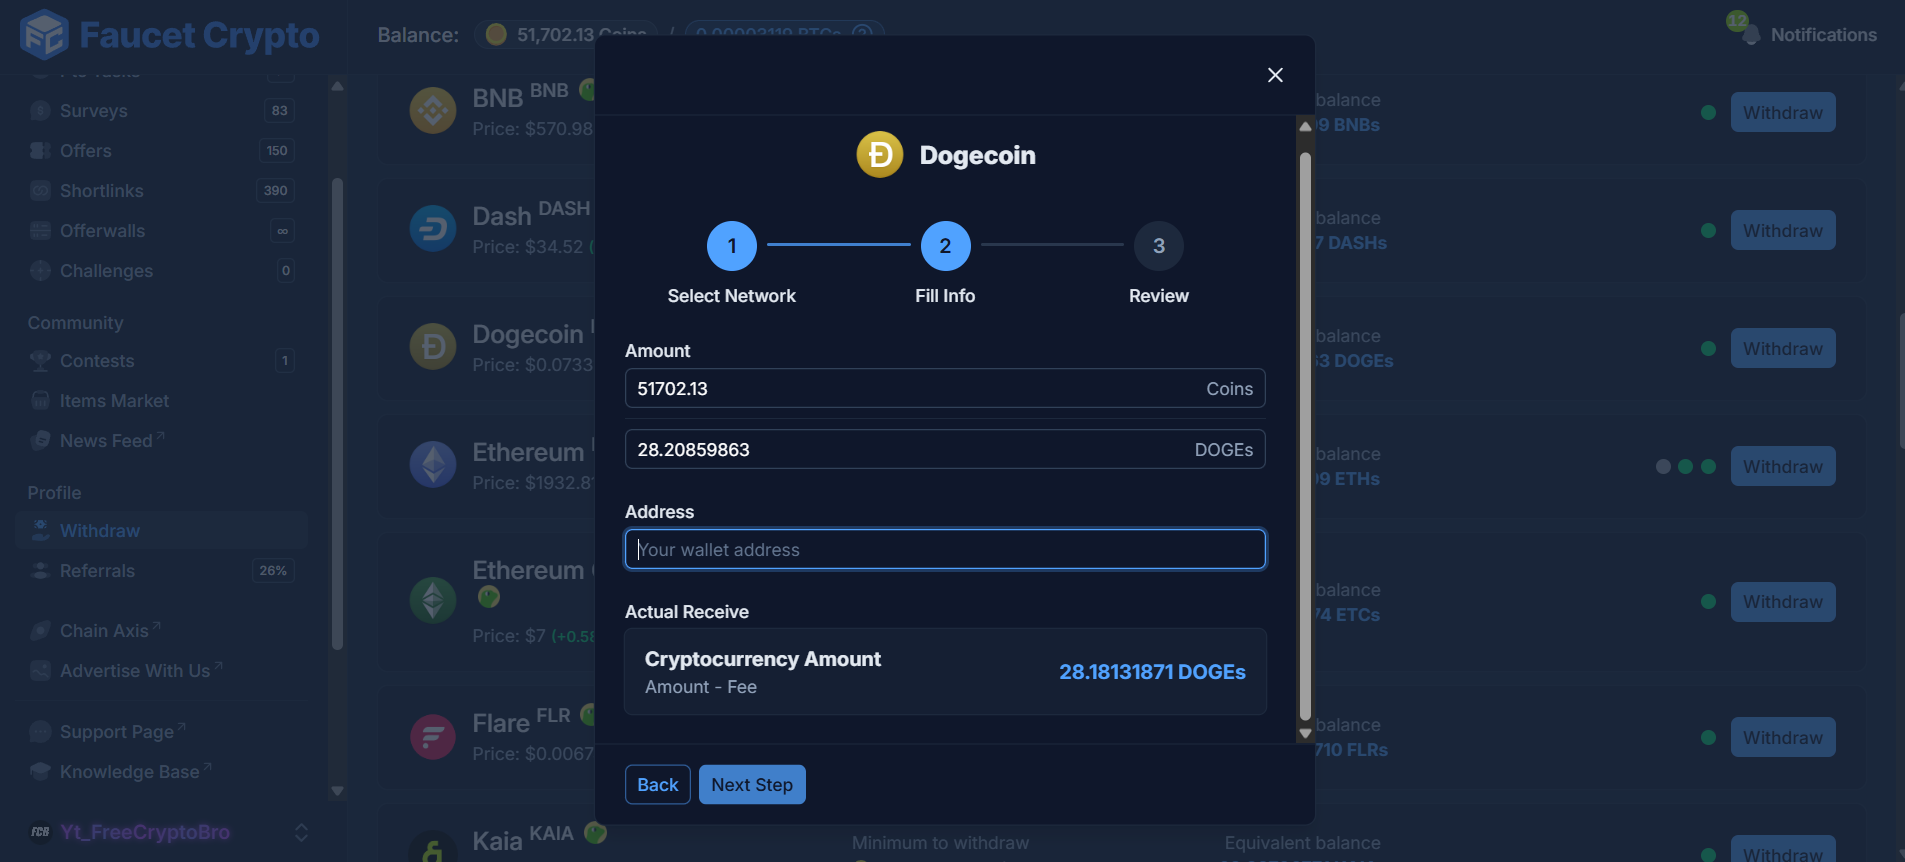1905x862 pixels.
Task: Click the dialog scrollbar down arrow
Action: coord(1305,734)
